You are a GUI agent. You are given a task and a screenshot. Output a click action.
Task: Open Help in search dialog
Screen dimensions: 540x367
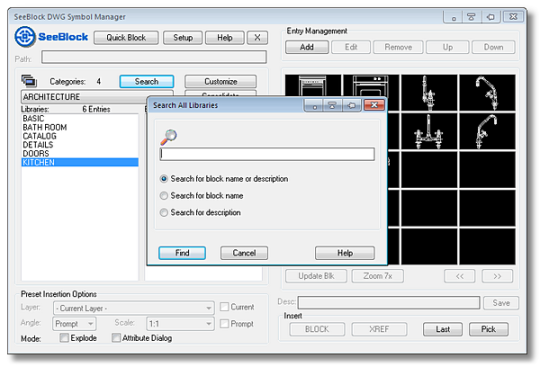(x=345, y=253)
